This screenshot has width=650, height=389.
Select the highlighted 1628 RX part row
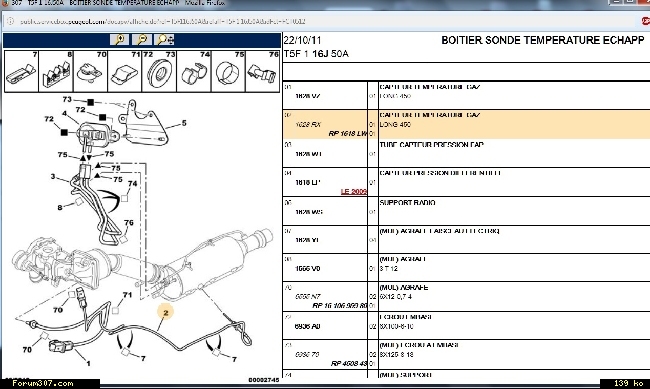[x=466, y=124]
